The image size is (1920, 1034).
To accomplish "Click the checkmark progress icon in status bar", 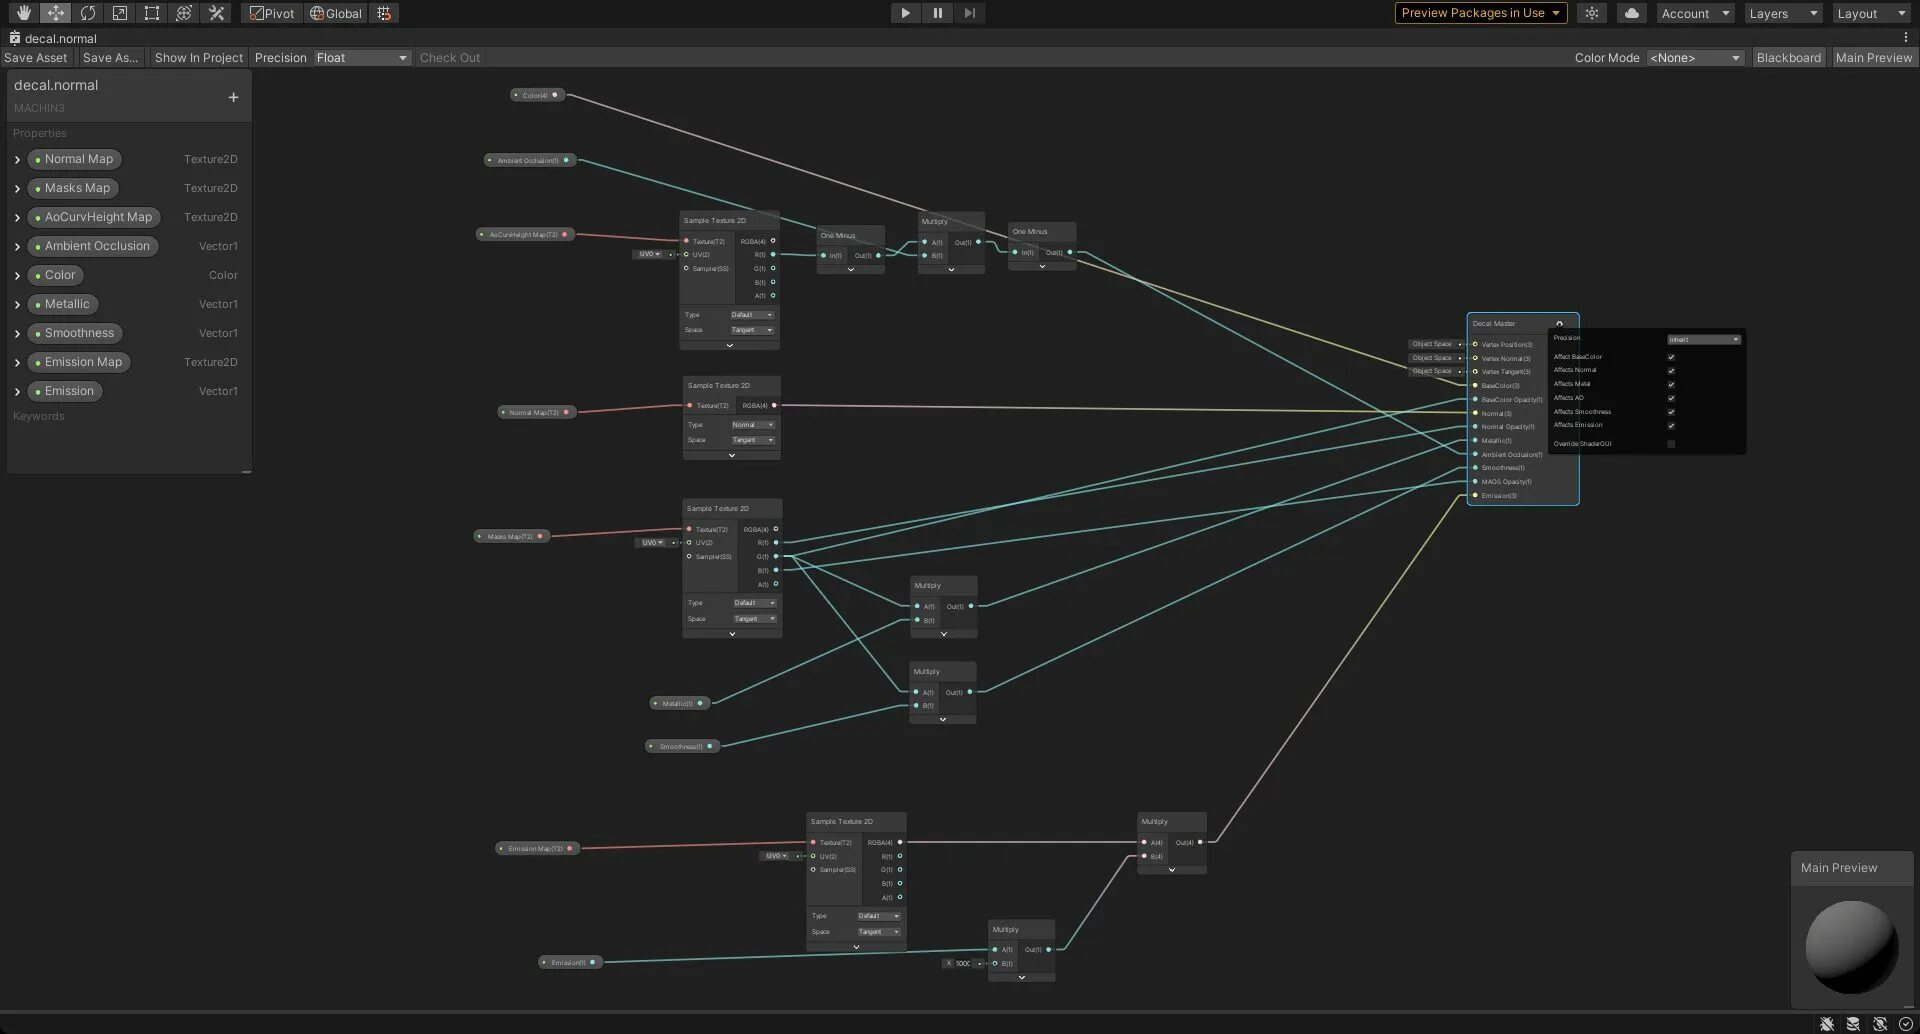I will pos(1906,1024).
